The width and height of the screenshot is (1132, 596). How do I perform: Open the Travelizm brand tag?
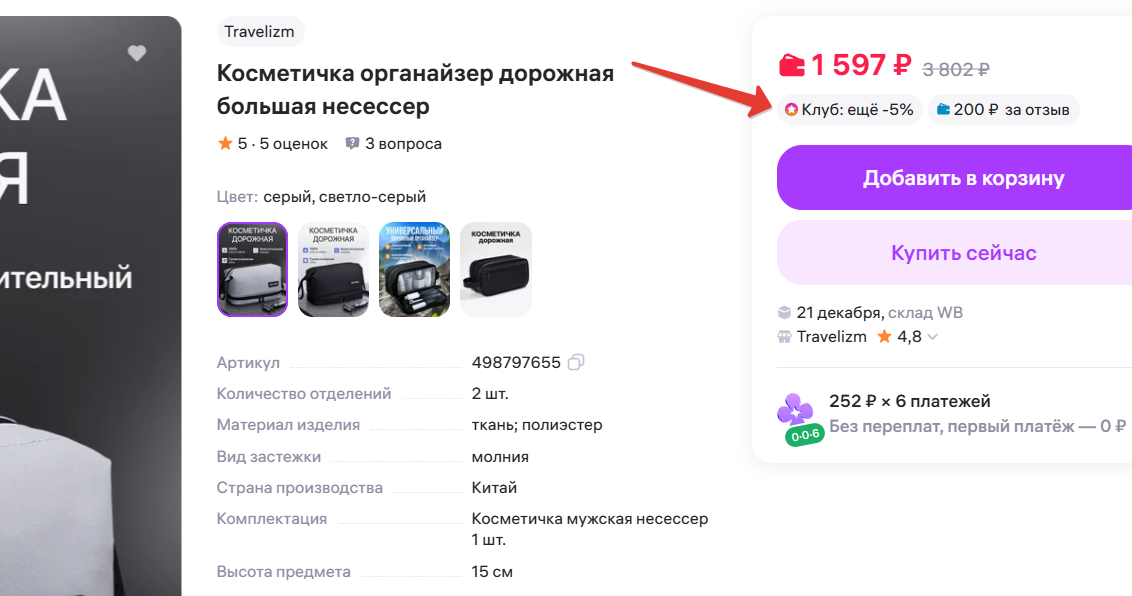point(260,32)
